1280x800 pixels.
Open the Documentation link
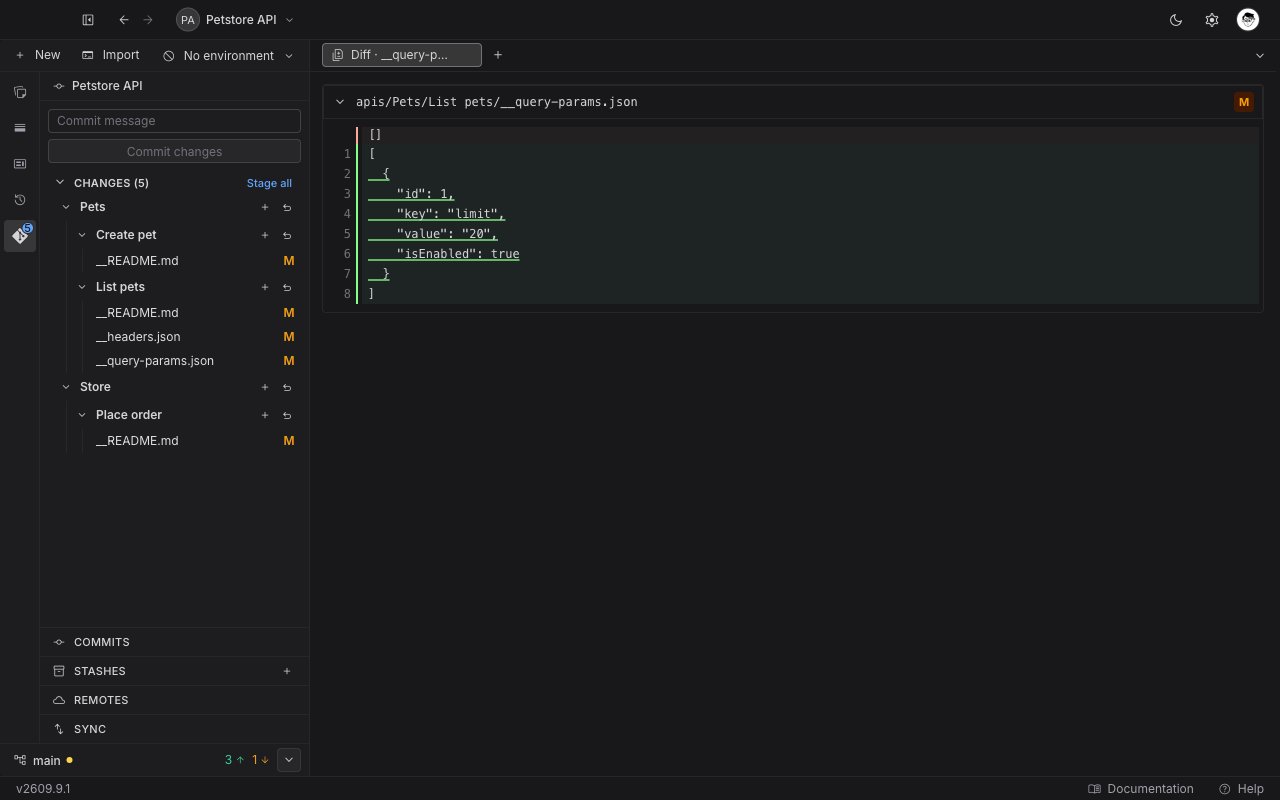1141,789
